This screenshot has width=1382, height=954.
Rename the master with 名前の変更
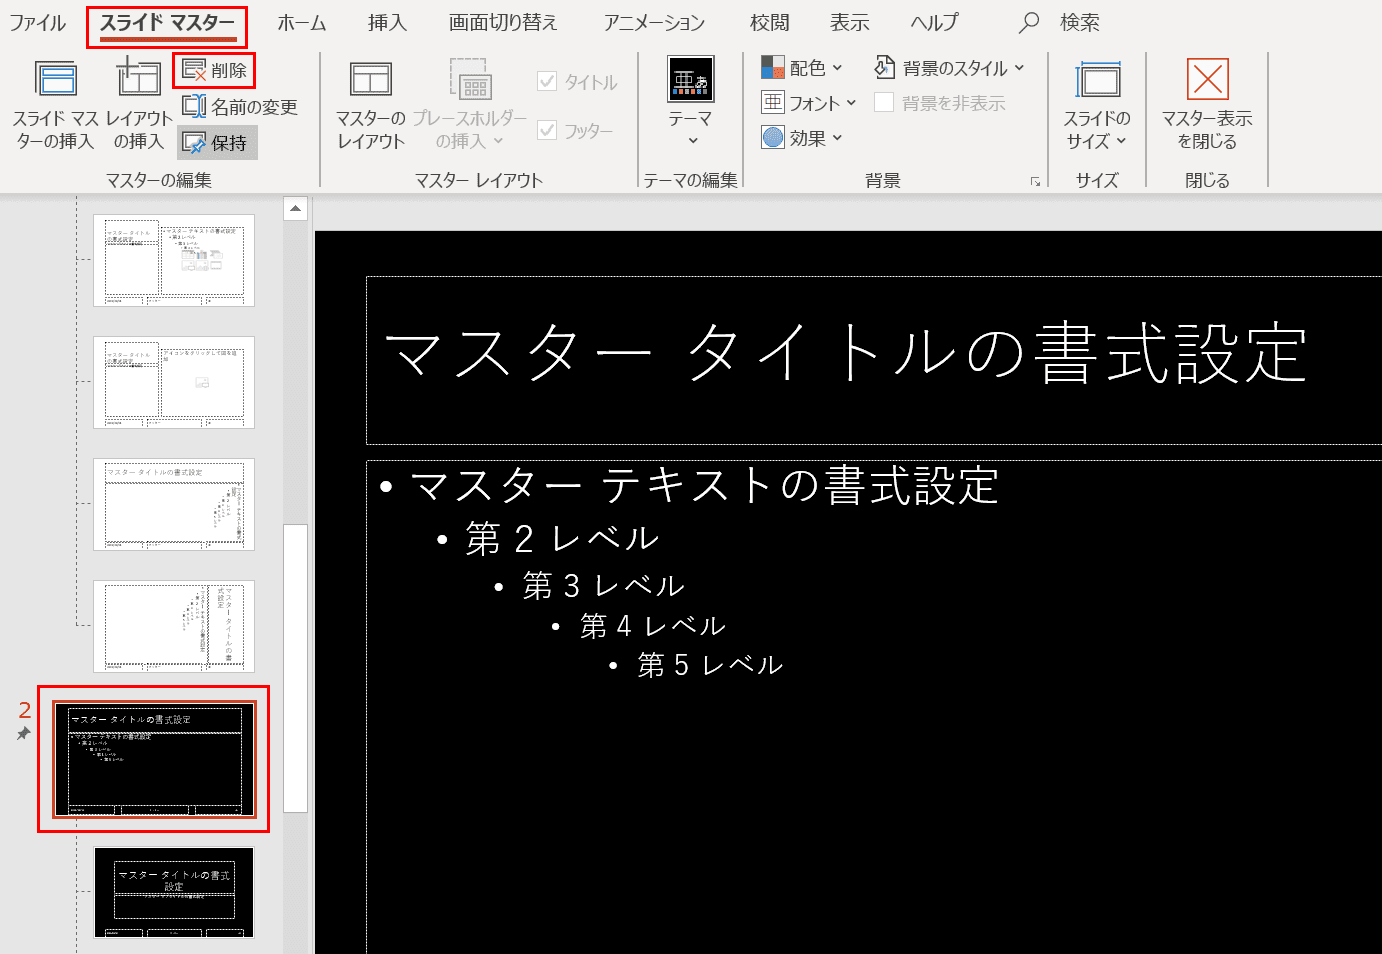pyautogui.click(x=240, y=106)
